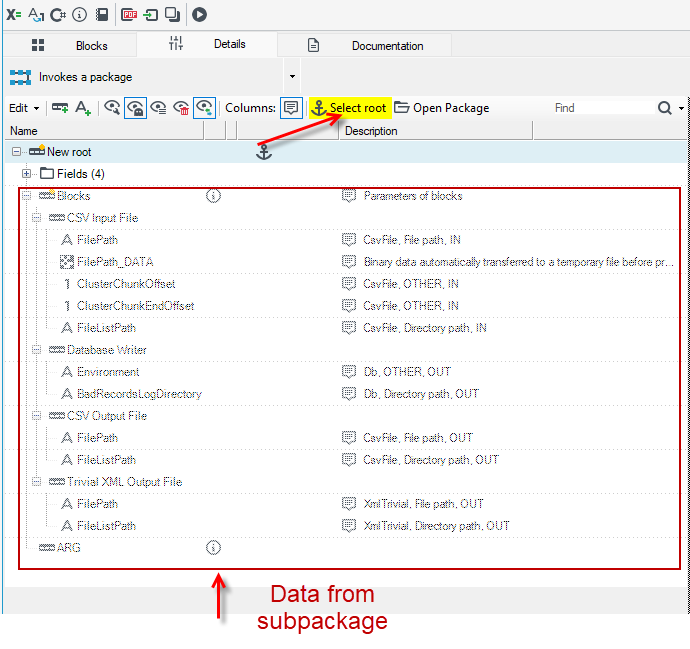The width and height of the screenshot is (690, 649).
Task: Toggle the Description column comment button
Action: (x=291, y=108)
